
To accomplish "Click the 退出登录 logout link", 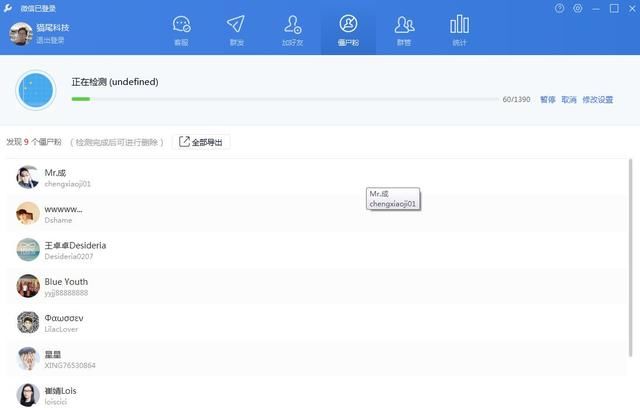I will (50, 40).
